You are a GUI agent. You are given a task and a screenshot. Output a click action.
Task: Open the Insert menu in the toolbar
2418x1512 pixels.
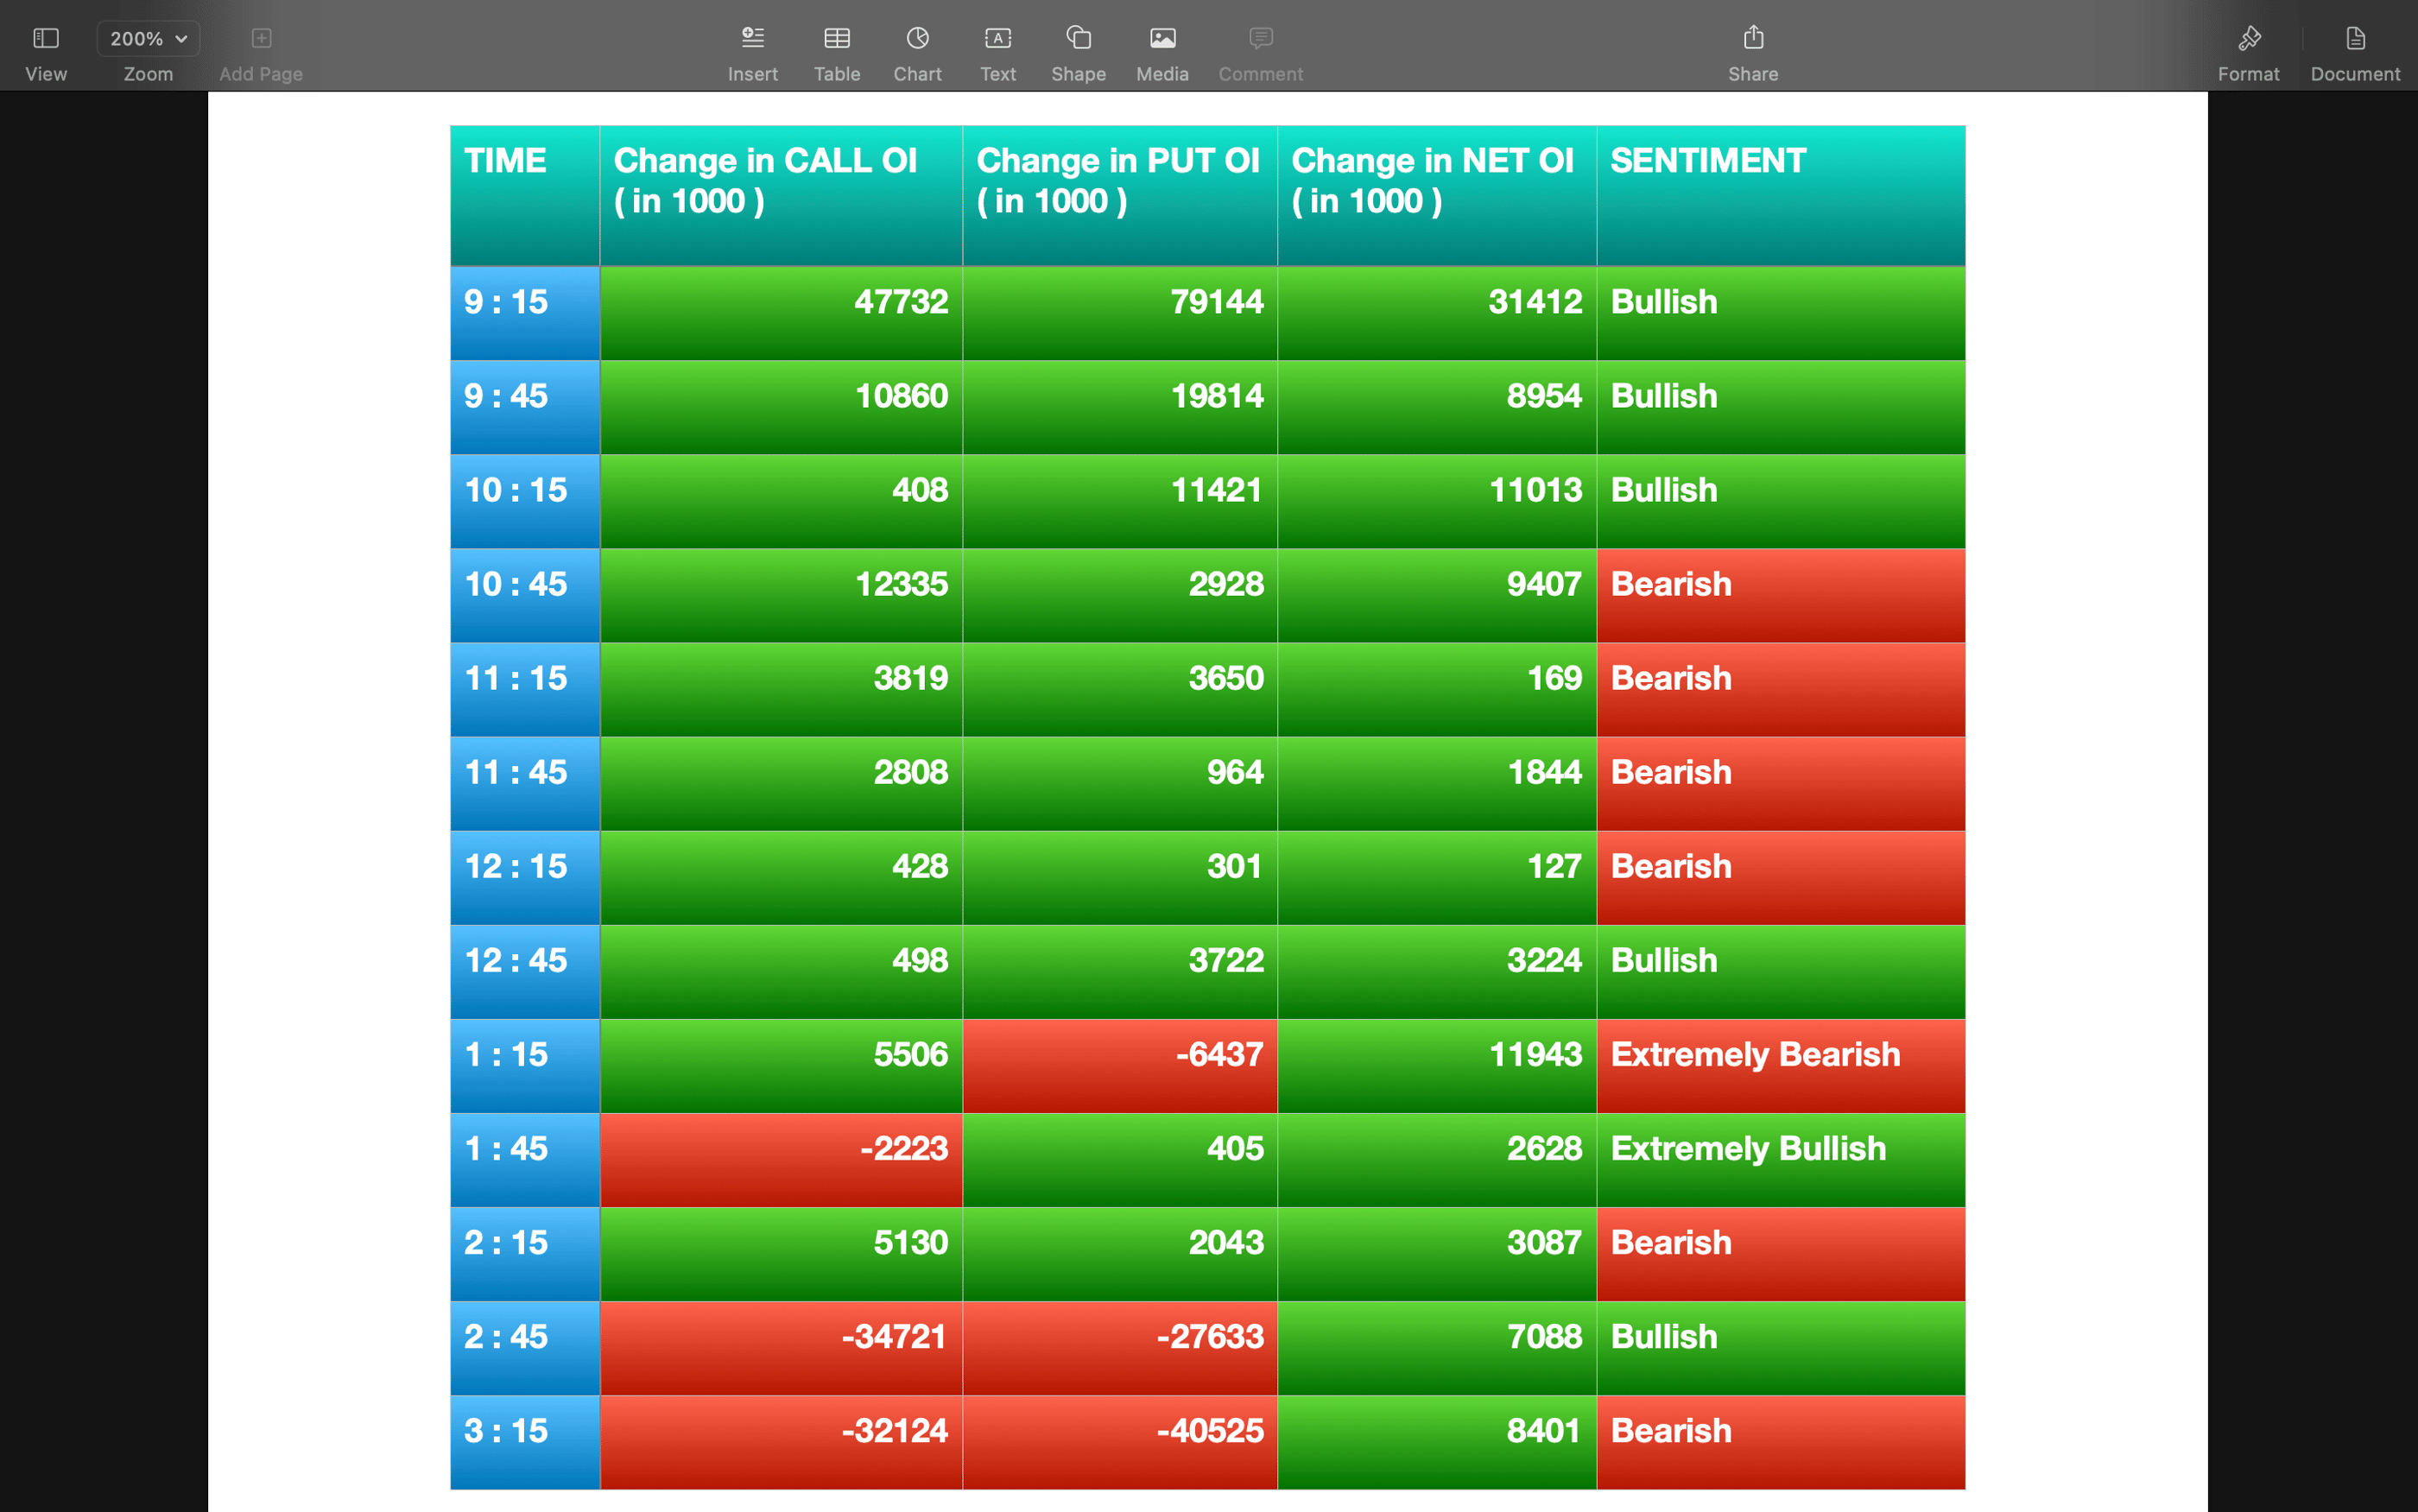(752, 47)
